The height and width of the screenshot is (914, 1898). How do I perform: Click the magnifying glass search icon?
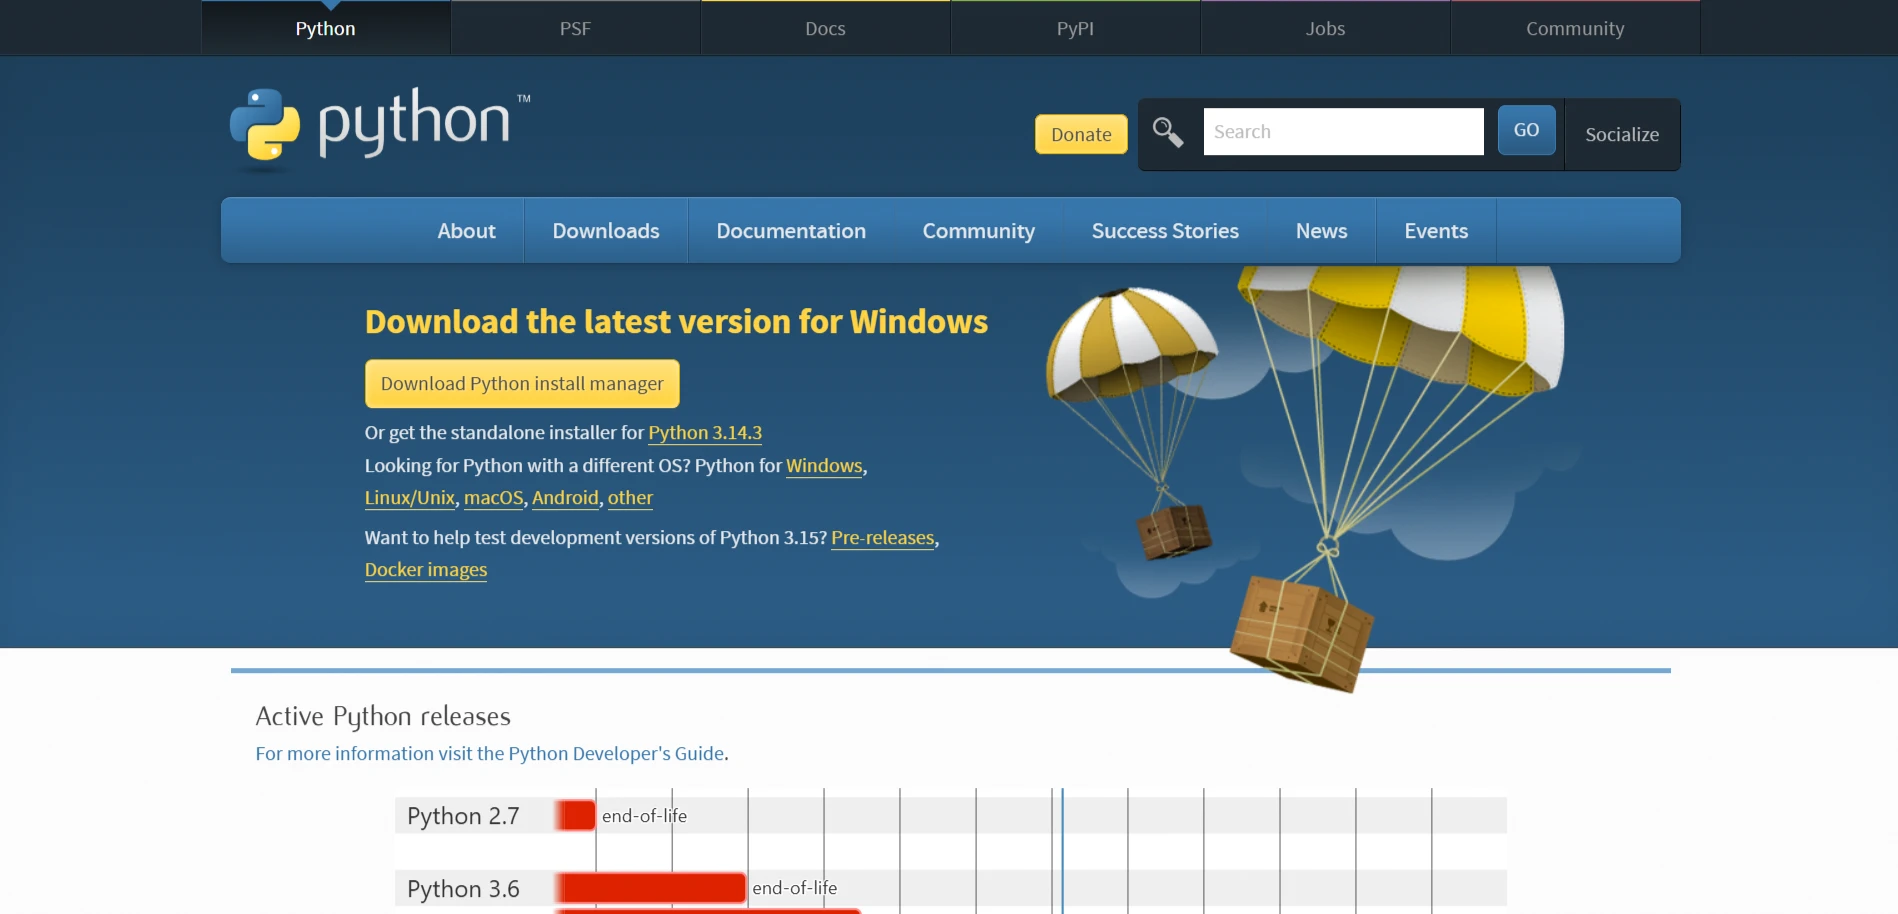(x=1167, y=132)
